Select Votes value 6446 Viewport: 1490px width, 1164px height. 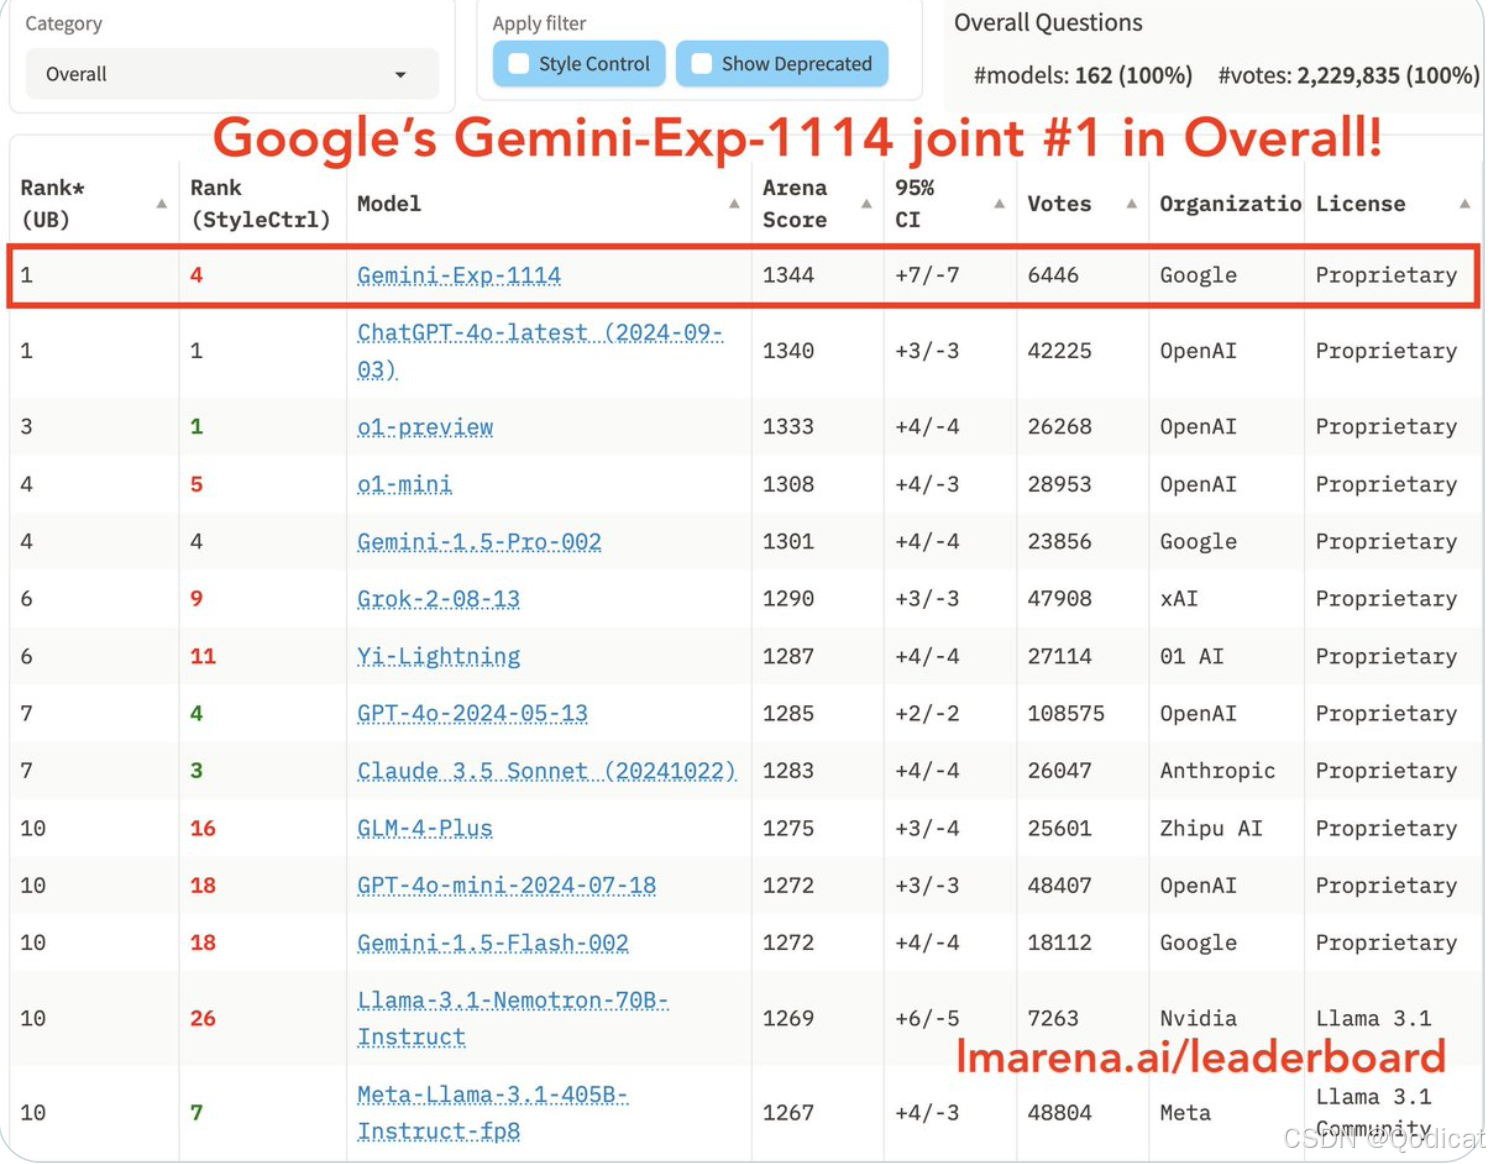[1053, 275]
